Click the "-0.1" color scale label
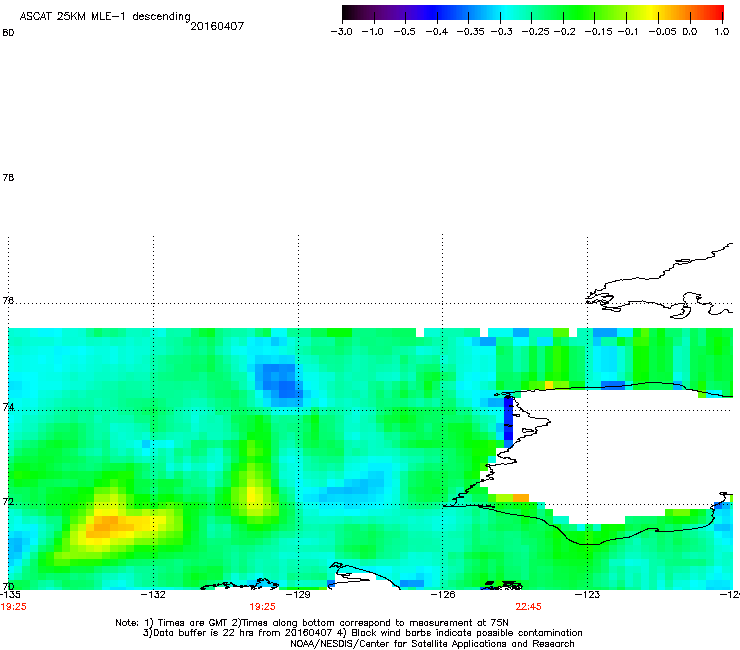 [x=627, y=32]
